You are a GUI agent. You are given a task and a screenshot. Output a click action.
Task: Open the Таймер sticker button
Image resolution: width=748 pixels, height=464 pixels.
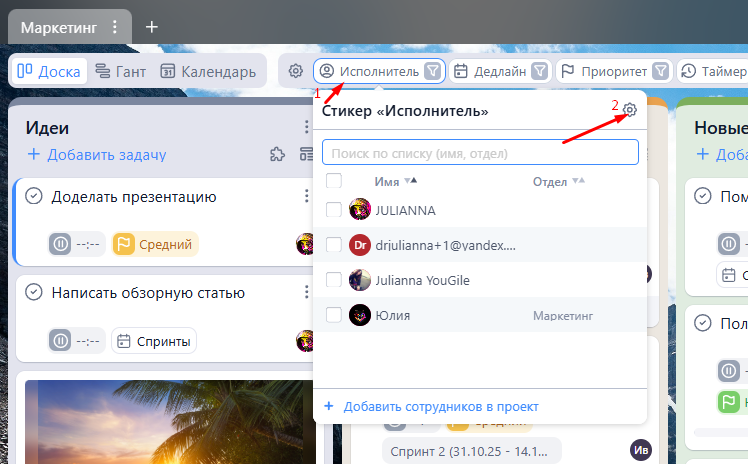click(x=713, y=71)
